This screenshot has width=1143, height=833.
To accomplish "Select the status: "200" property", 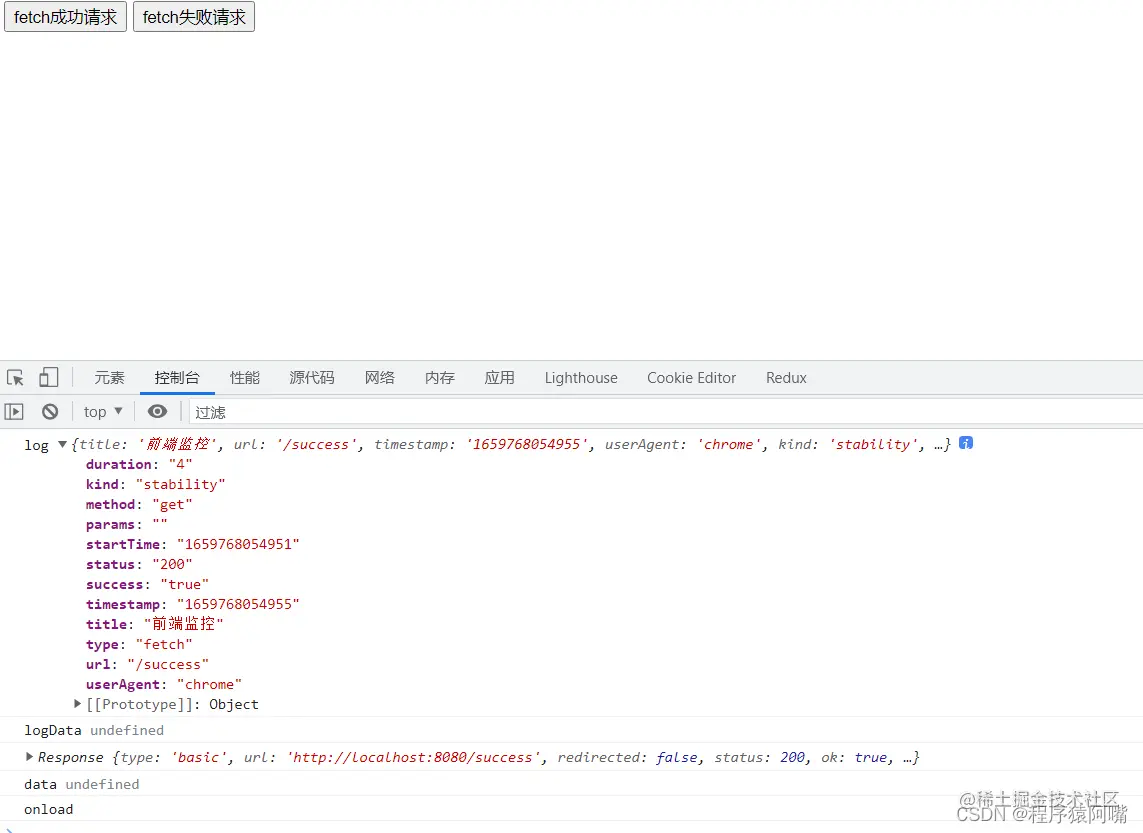I will pyautogui.click(x=139, y=564).
